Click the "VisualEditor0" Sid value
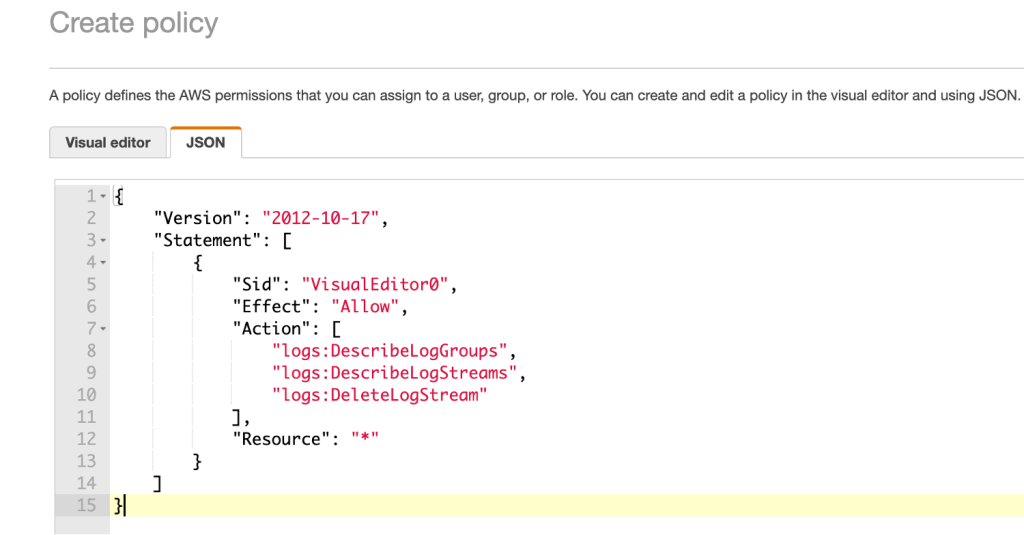This screenshot has height=535, width=1024. tap(375, 285)
